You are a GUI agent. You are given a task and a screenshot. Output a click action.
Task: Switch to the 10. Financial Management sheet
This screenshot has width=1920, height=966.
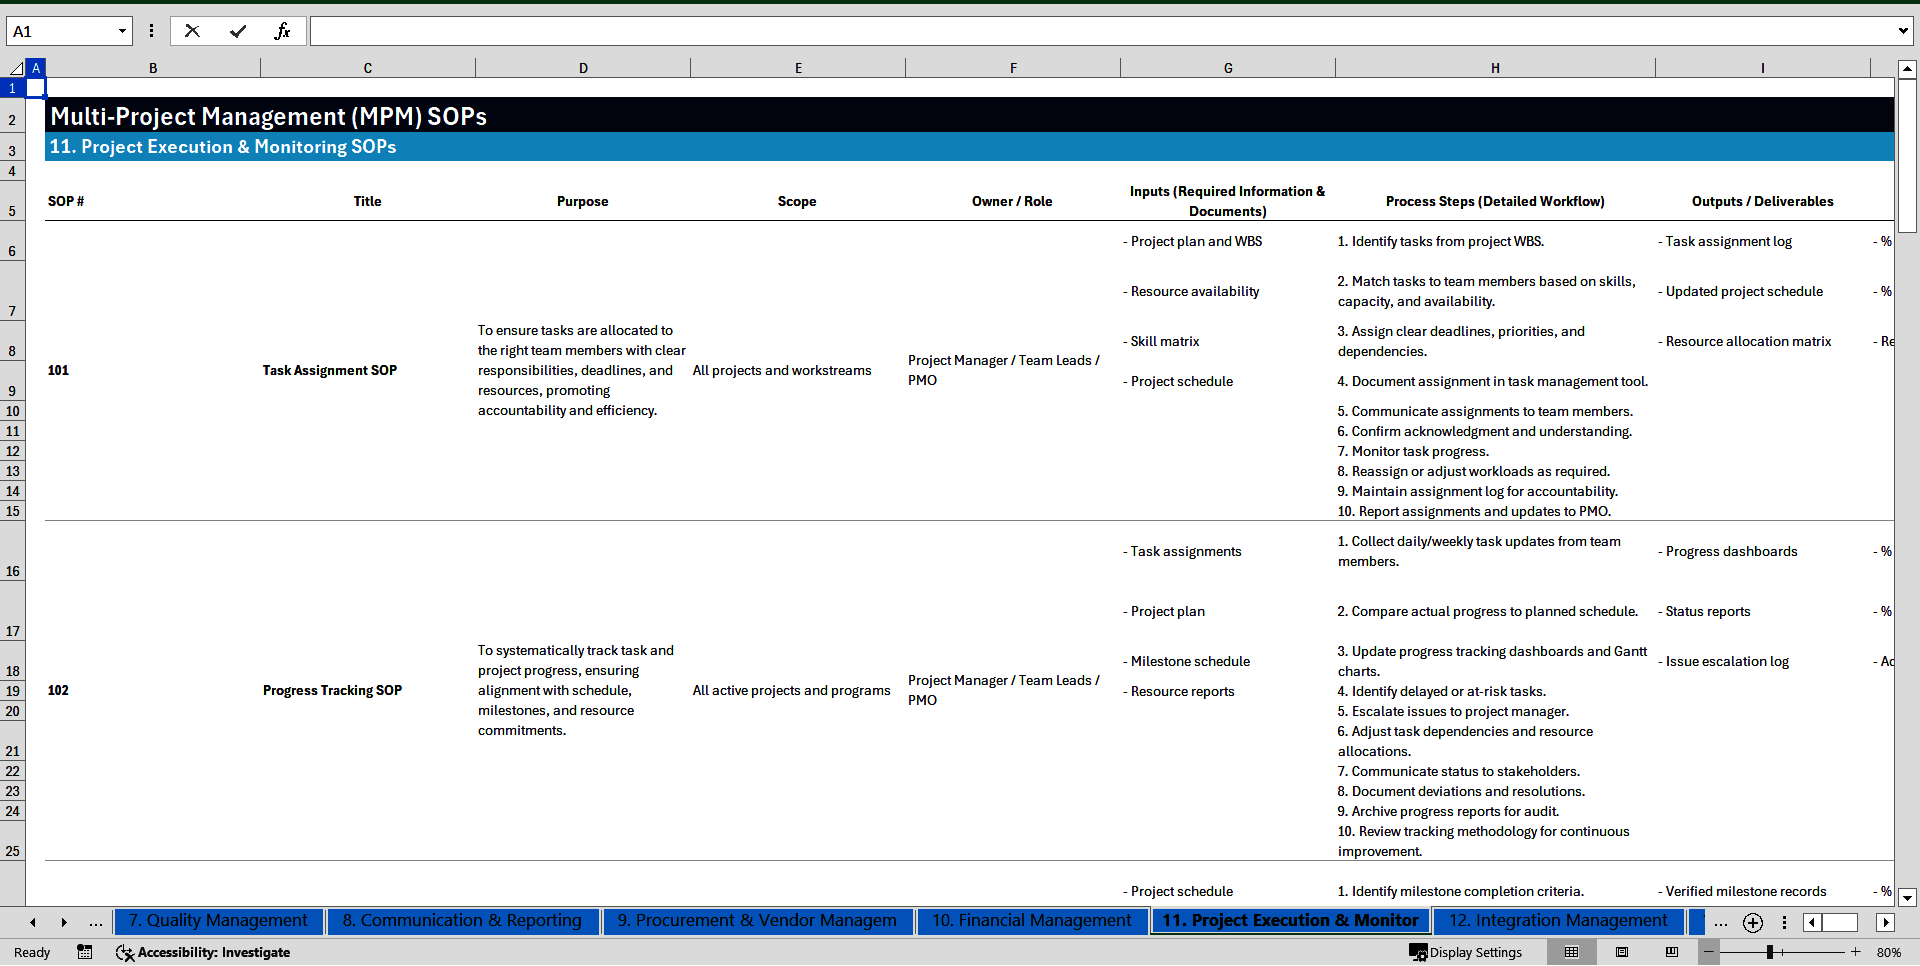click(x=1032, y=921)
